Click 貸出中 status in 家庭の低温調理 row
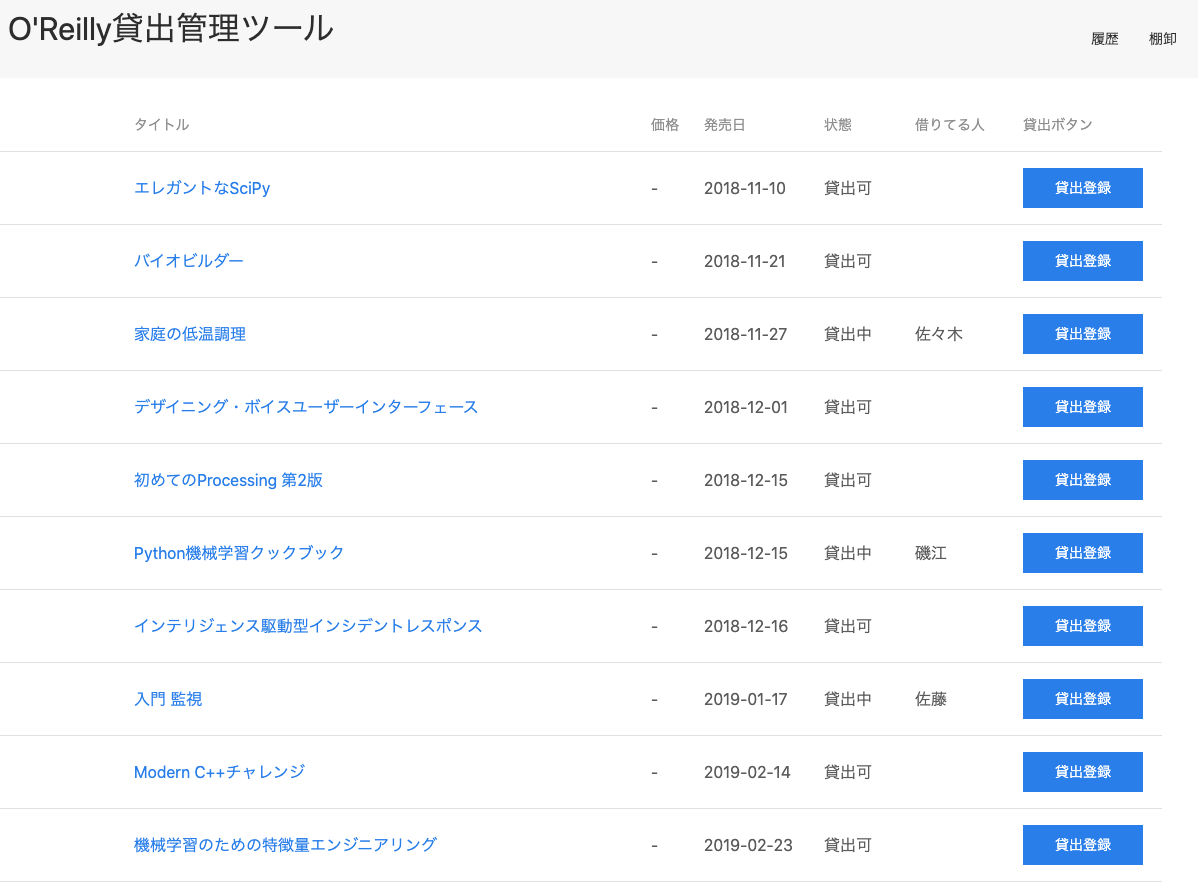 coord(847,334)
